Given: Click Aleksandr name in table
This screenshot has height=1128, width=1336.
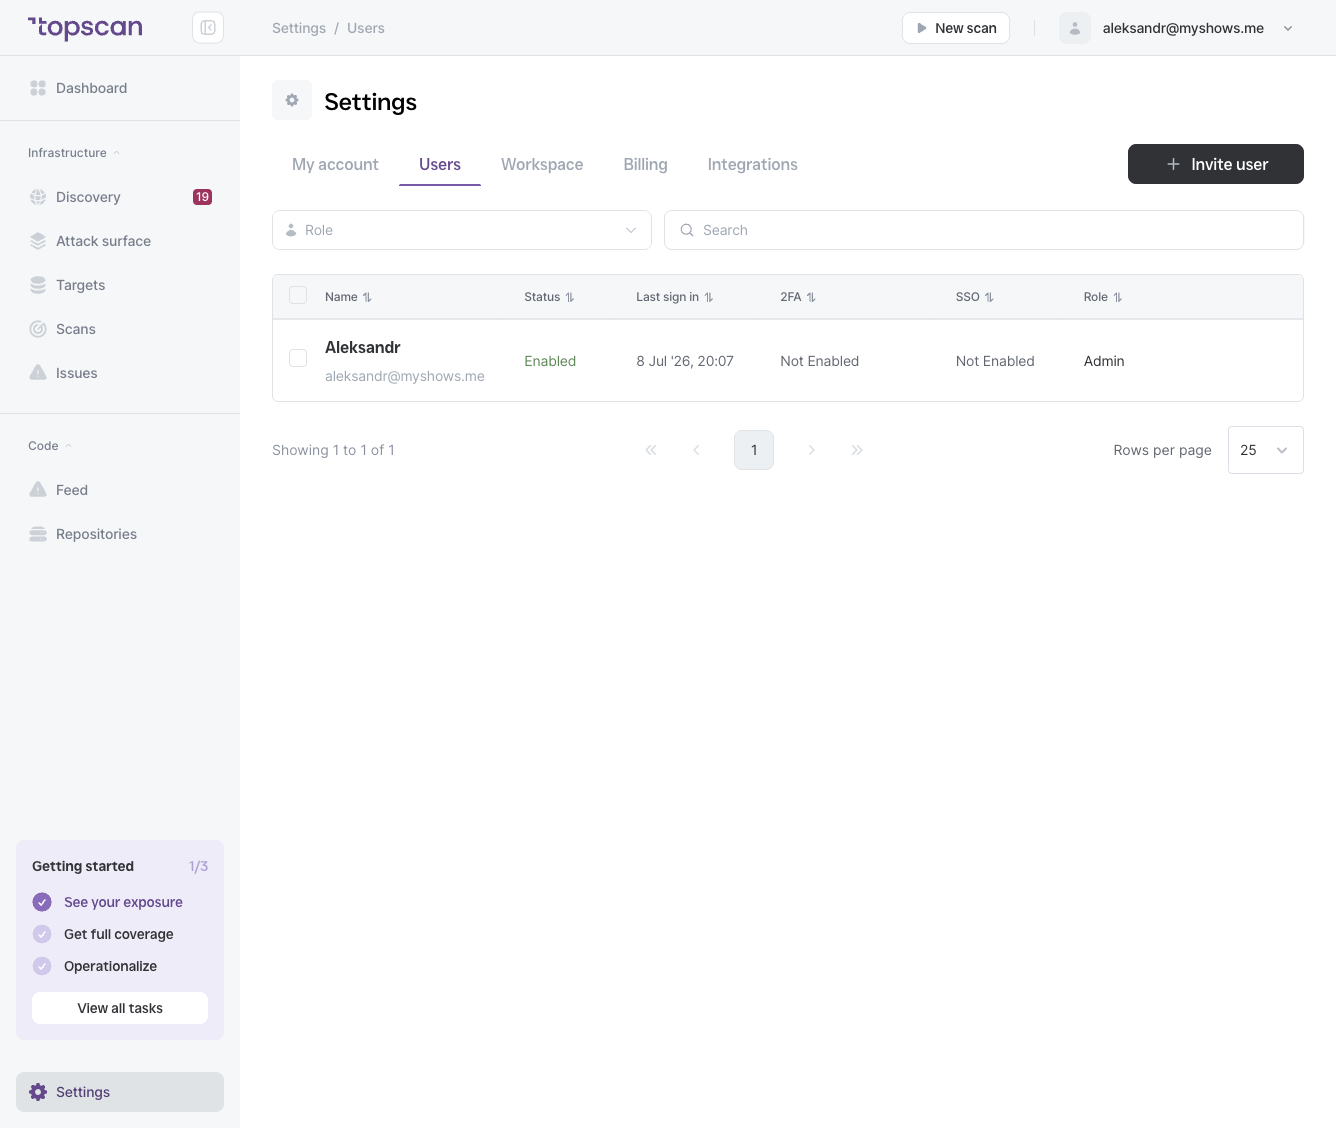Looking at the screenshot, I should [363, 347].
